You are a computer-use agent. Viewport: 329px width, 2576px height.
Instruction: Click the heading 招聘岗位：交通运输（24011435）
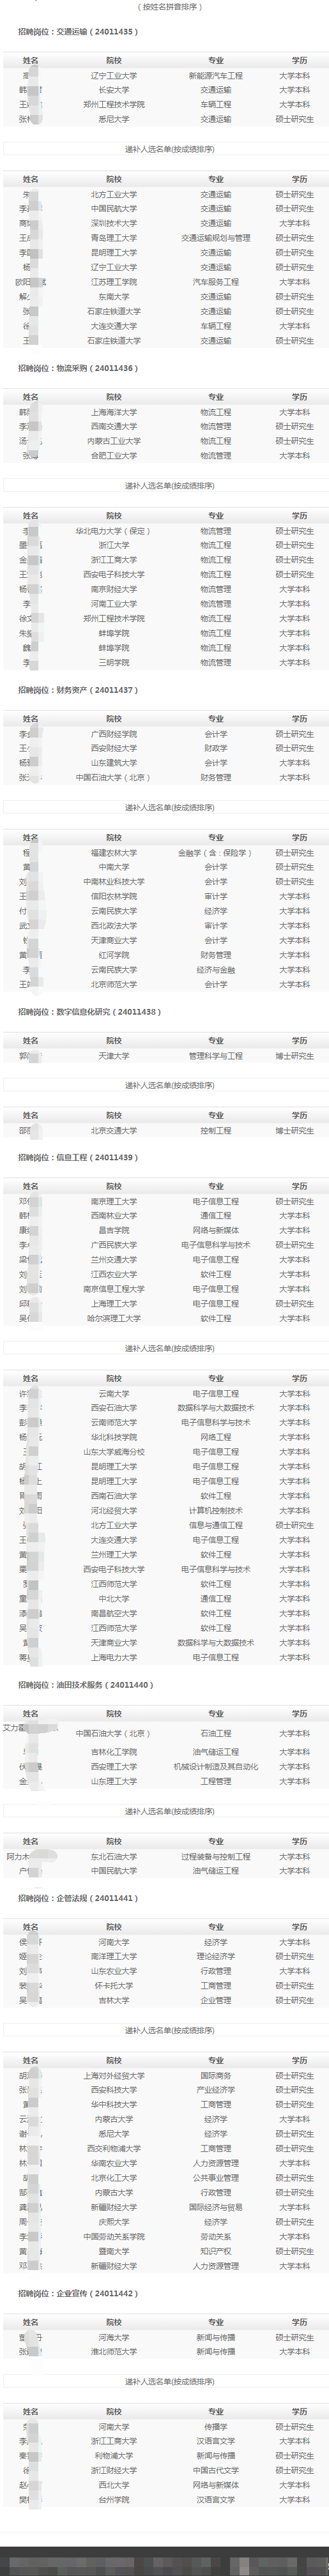(x=78, y=32)
